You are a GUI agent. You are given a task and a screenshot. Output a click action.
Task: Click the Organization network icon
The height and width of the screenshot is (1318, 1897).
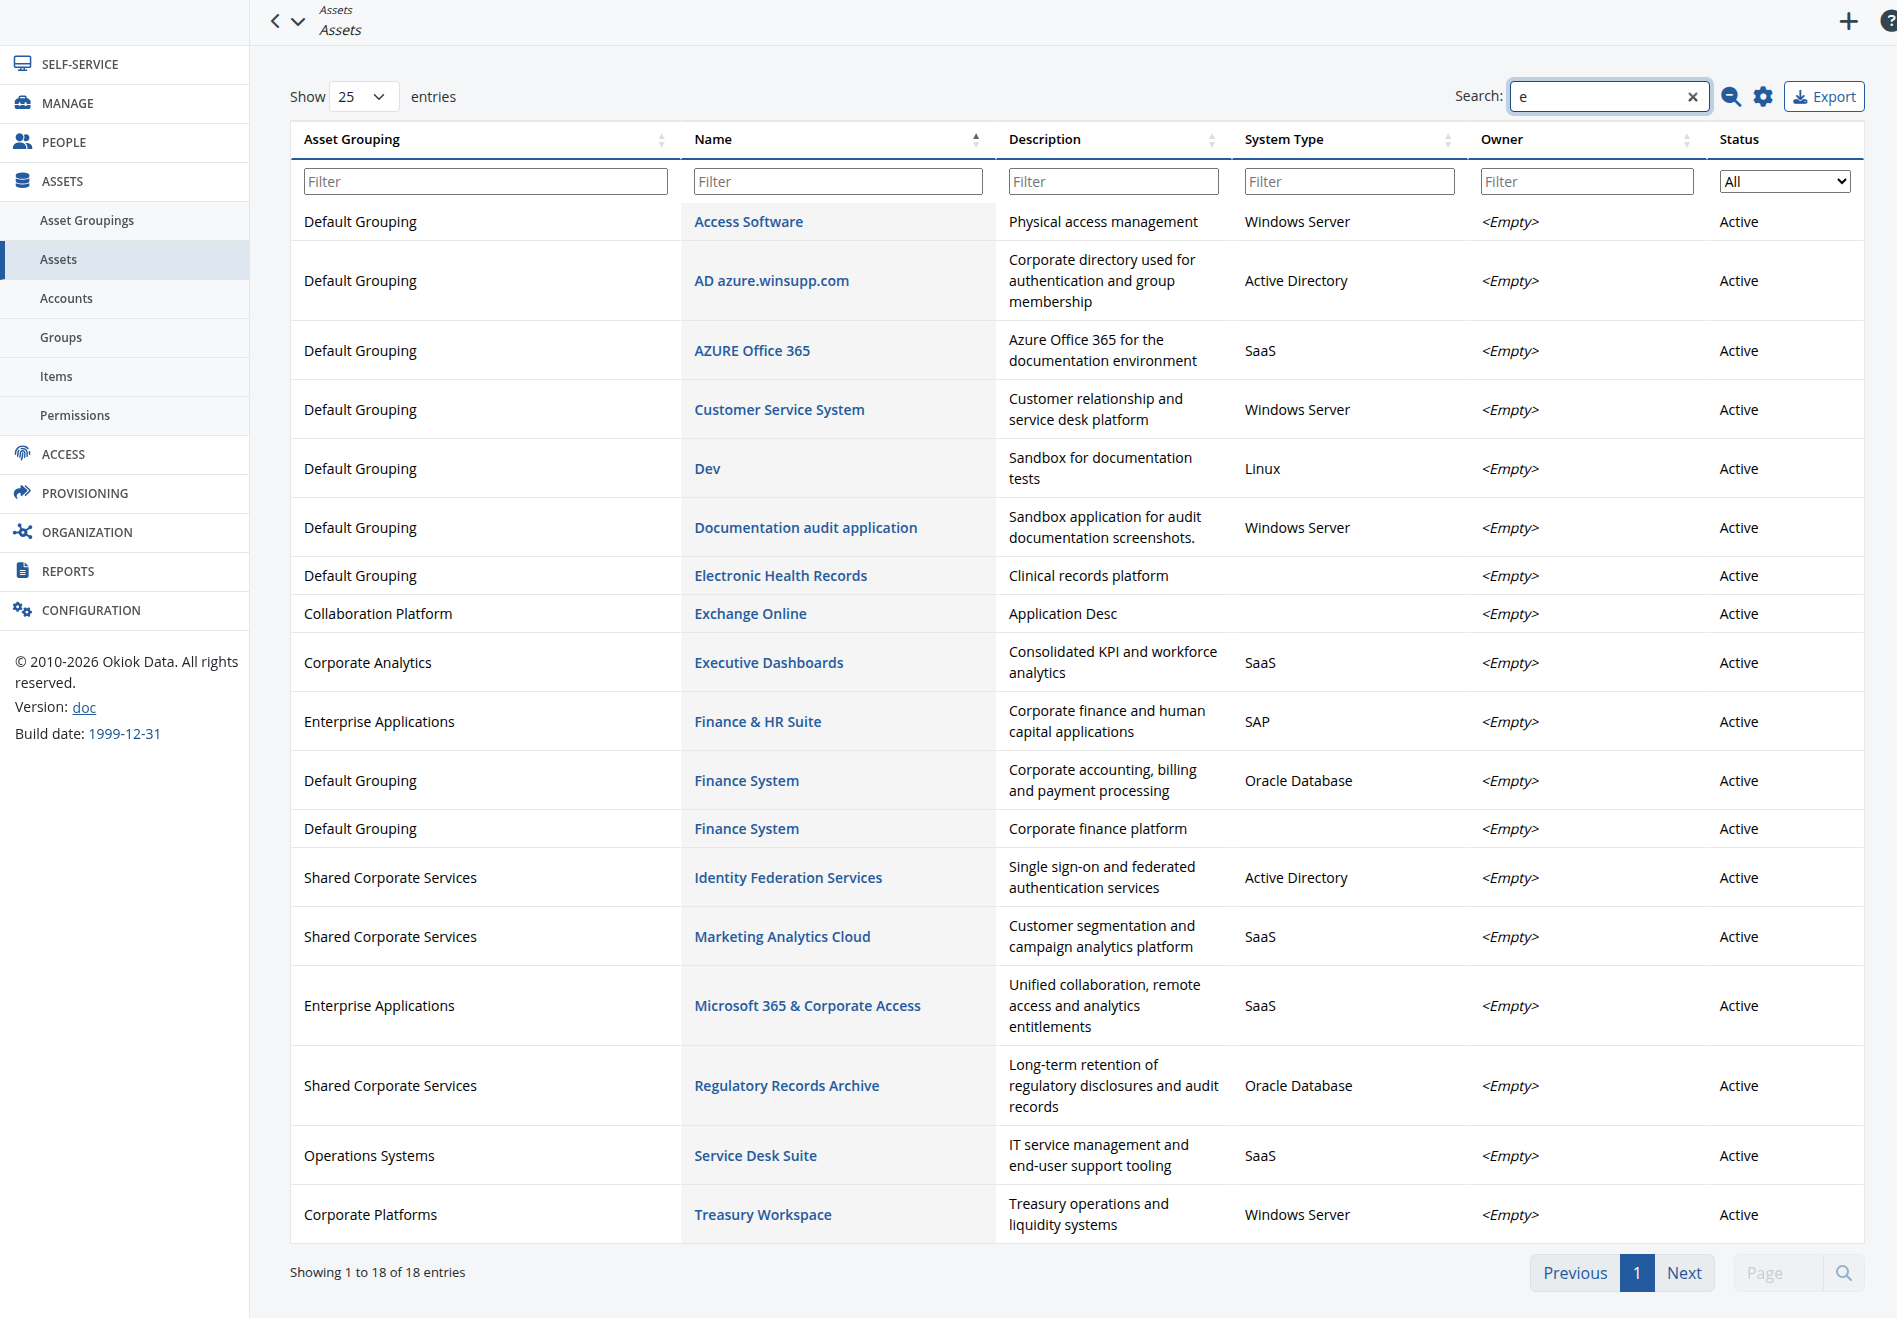(22, 532)
